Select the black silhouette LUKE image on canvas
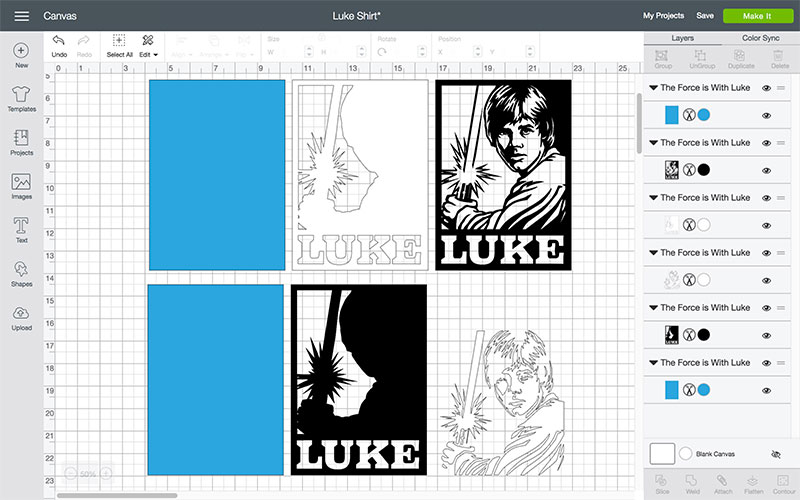Viewport: 800px width, 500px height. tap(359, 380)
